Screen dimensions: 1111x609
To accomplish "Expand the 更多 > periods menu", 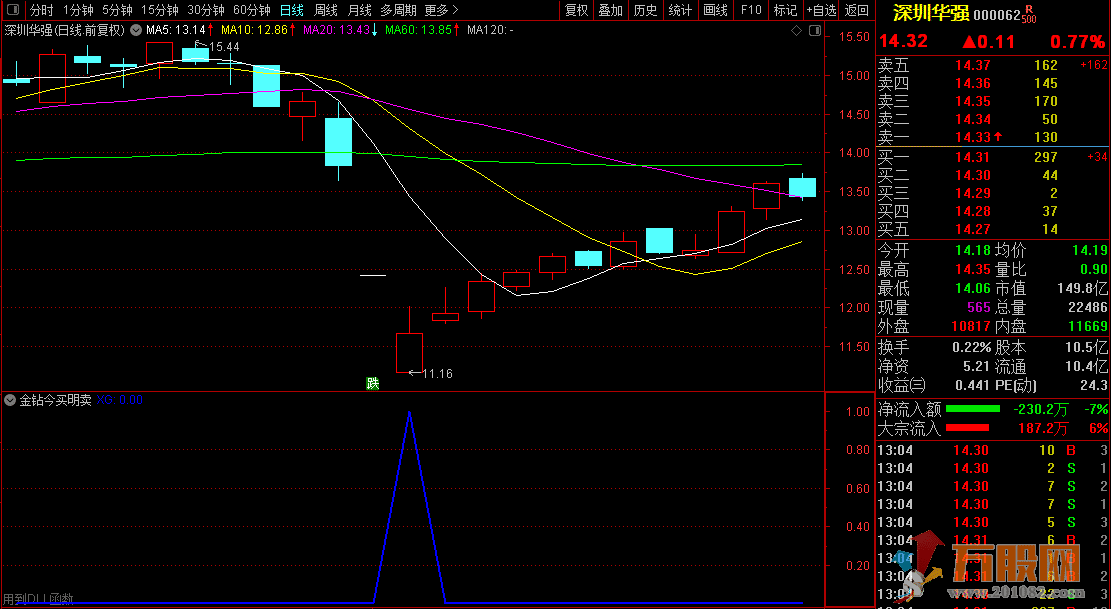I will [441, 10].
